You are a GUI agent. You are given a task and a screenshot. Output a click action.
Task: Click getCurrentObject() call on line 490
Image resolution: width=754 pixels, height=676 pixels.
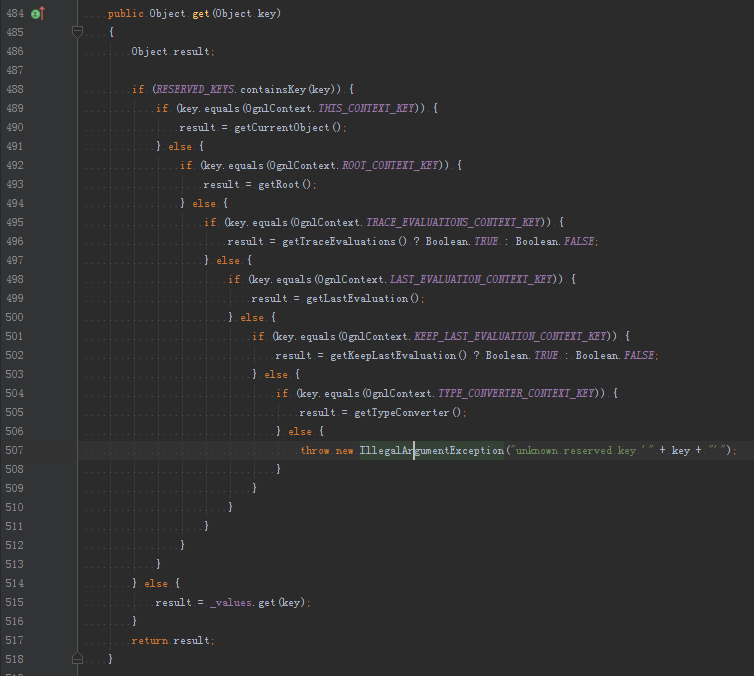[288, 127]
